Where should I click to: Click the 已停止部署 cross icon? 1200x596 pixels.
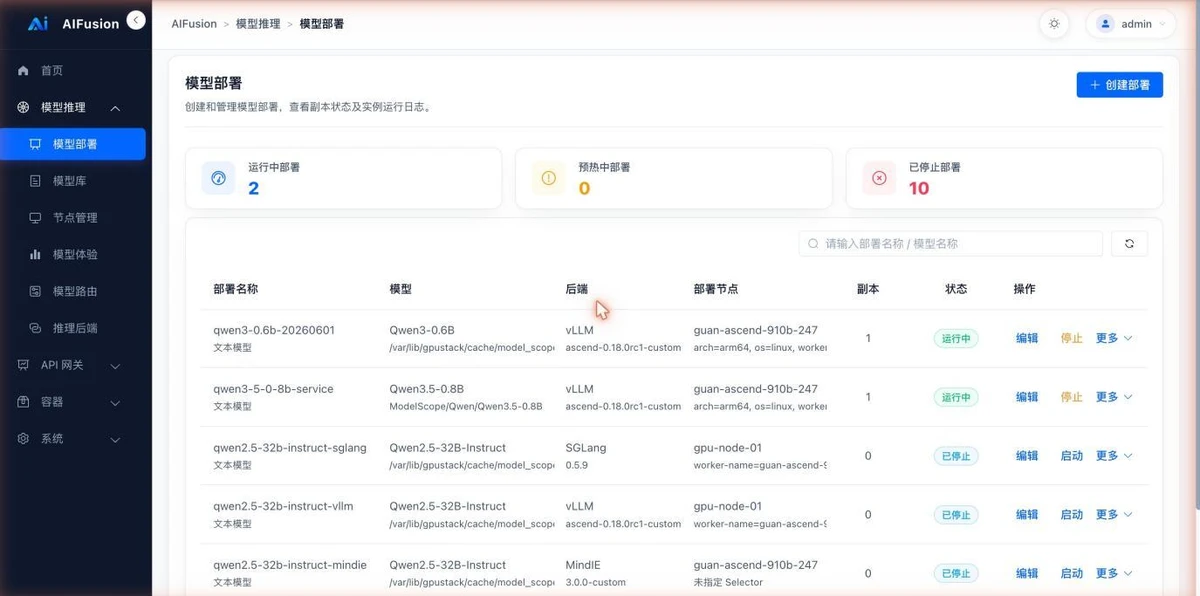pos(879,178)
